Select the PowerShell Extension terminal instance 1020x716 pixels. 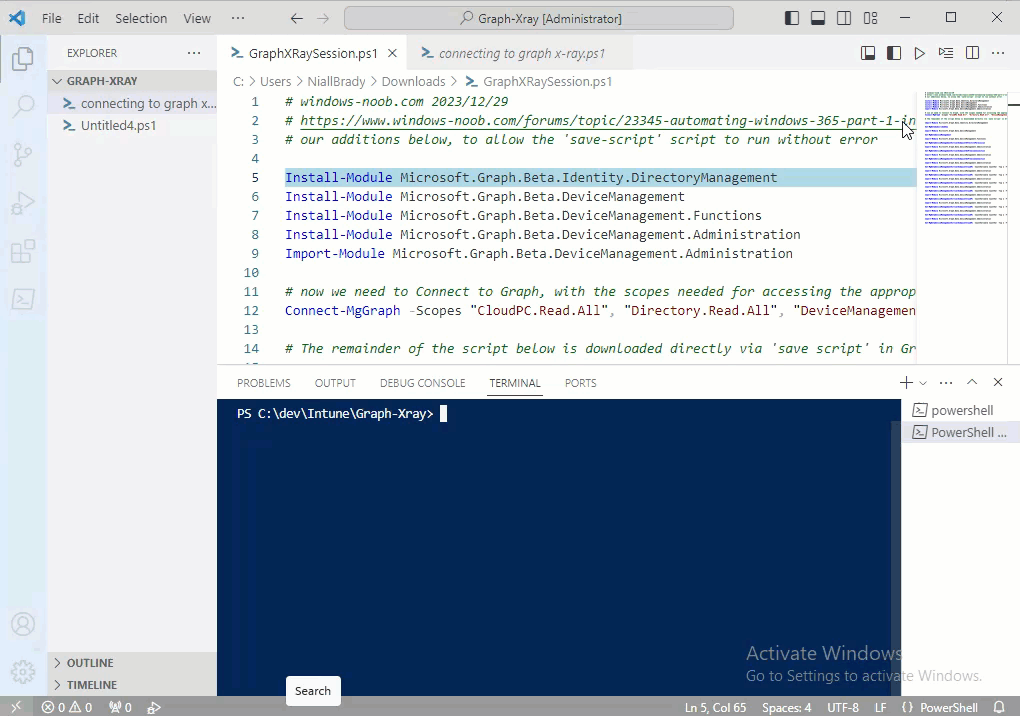960,432
